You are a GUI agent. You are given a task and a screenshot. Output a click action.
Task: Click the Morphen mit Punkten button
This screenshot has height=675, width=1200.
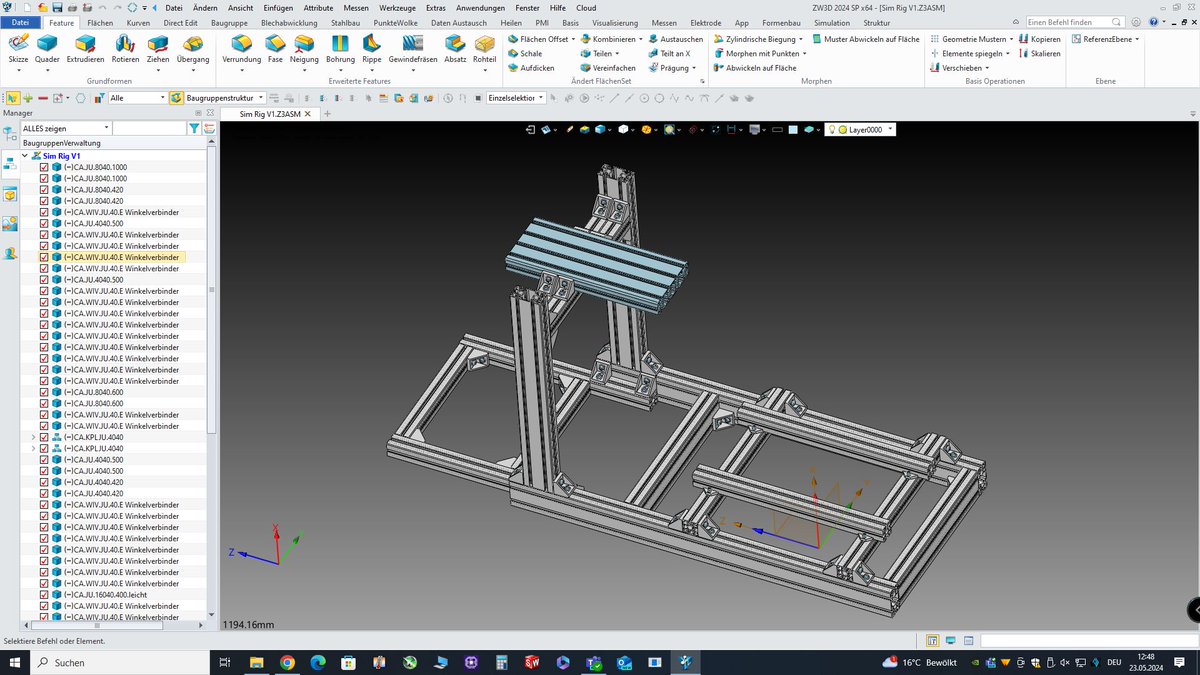[757, 54]
